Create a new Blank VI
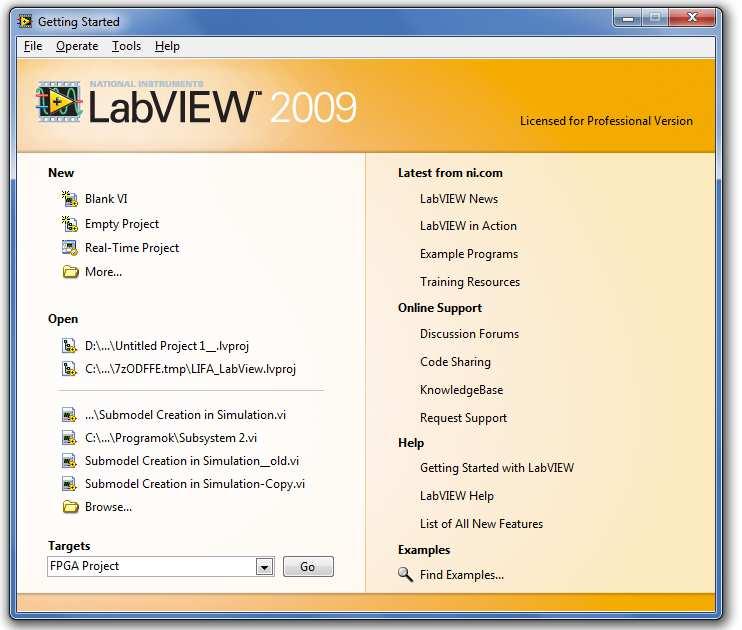This screenshot has width=742, height=630. tap(106, 199)
